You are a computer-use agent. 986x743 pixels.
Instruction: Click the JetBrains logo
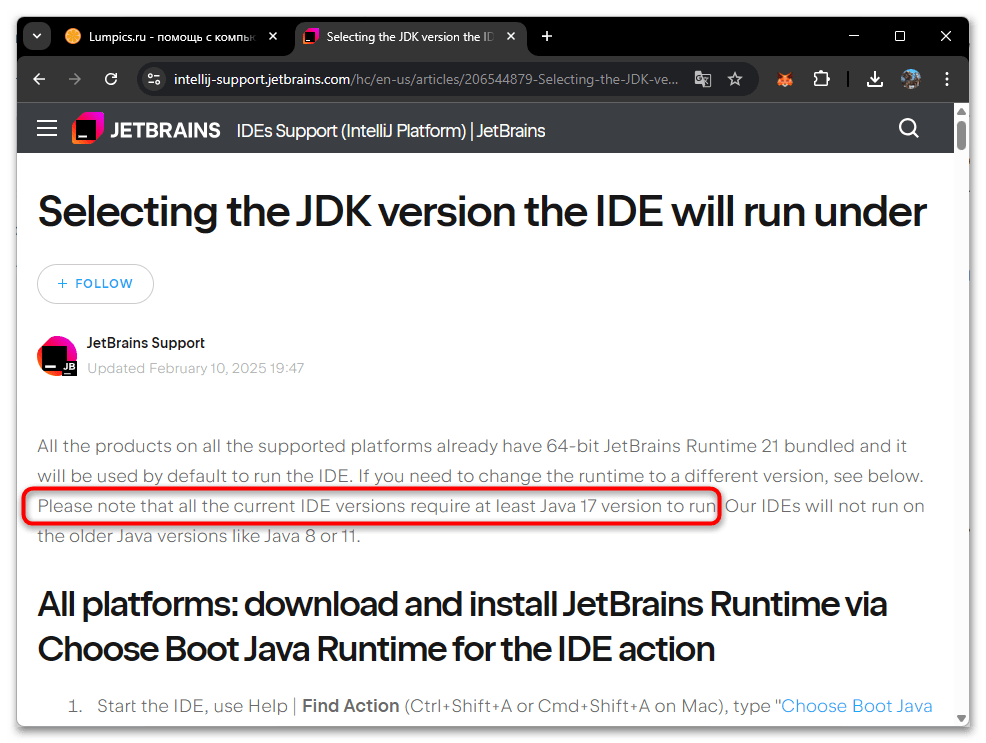pyautogui.click(x=146, y=129)
